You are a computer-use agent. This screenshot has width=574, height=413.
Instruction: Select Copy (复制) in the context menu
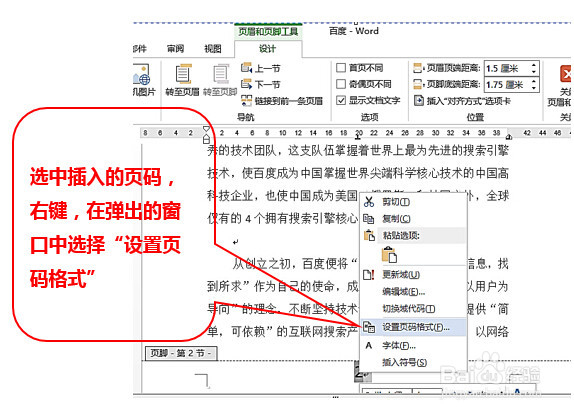413,219
